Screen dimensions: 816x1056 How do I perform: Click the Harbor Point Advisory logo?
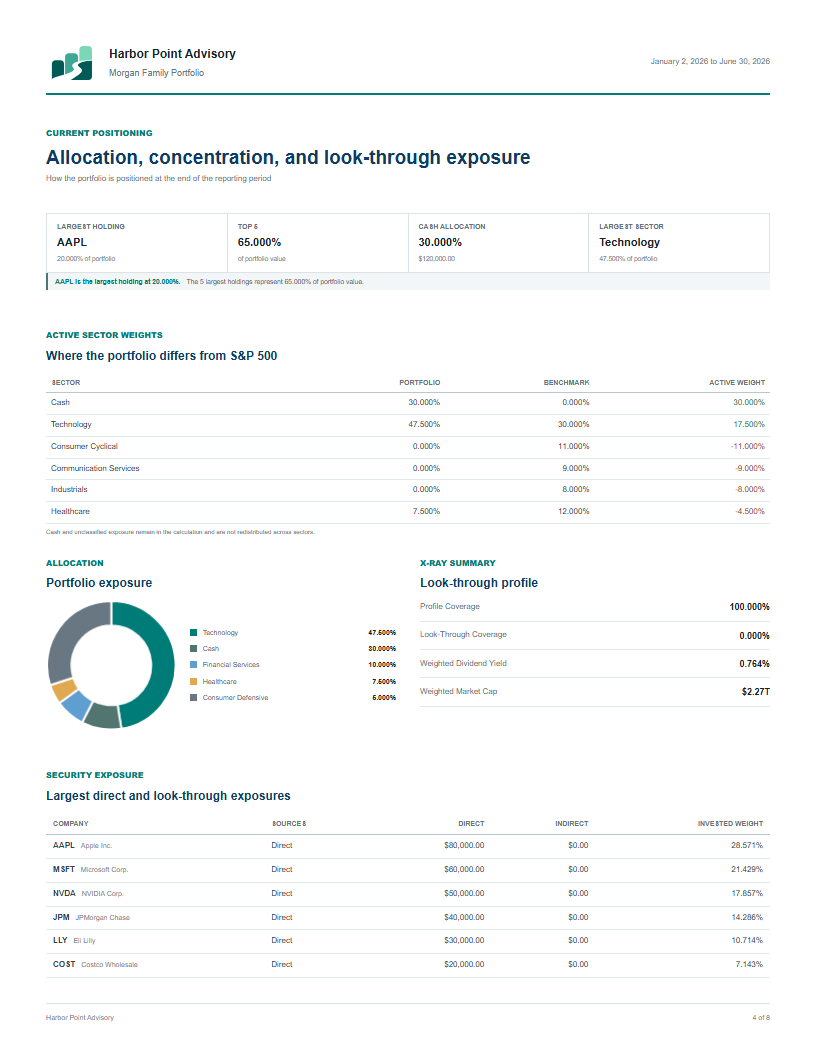point(71,63)
